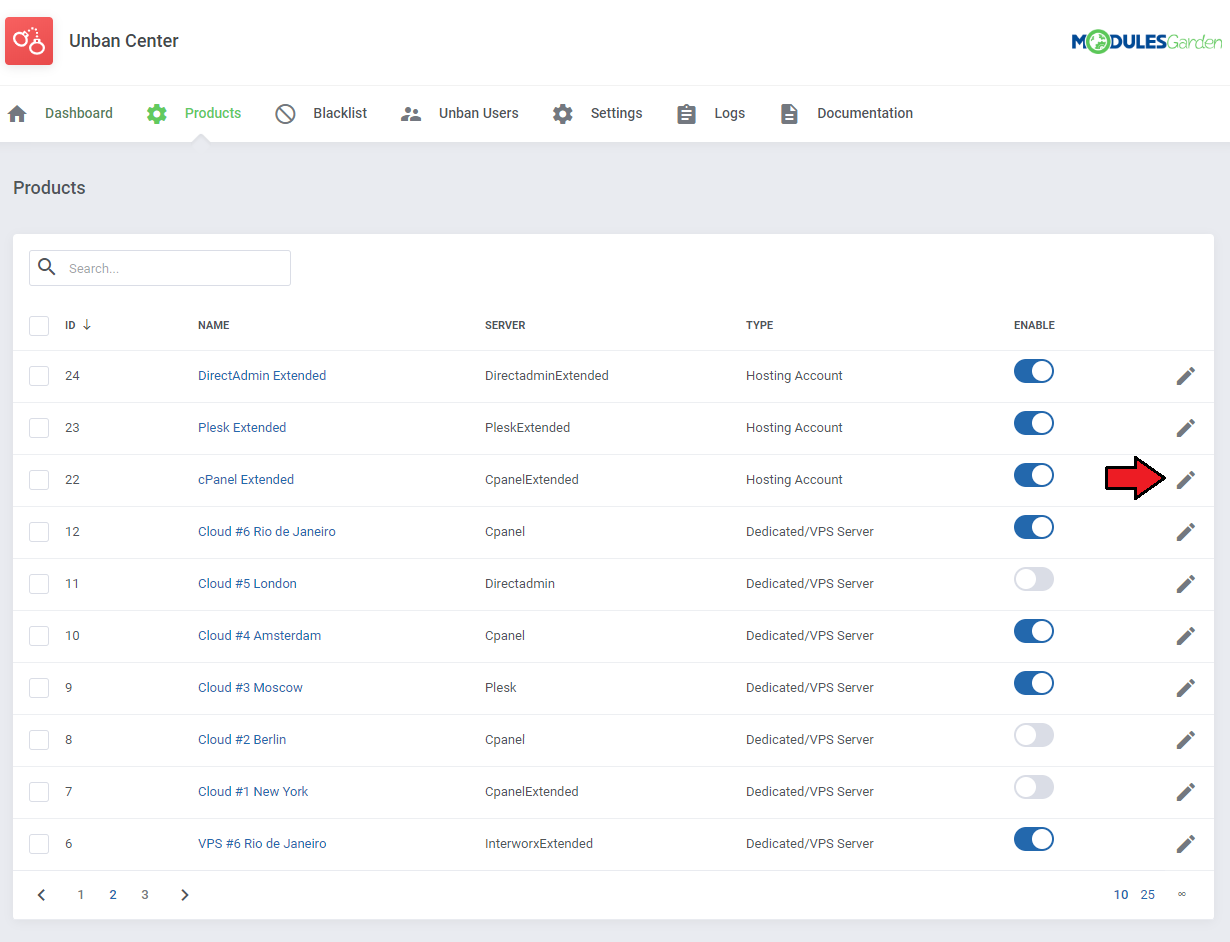Edit Cloud #2 Berlin with pencil icon
The width and height of the screenshot is (1230, 942).
(1186, 740)
